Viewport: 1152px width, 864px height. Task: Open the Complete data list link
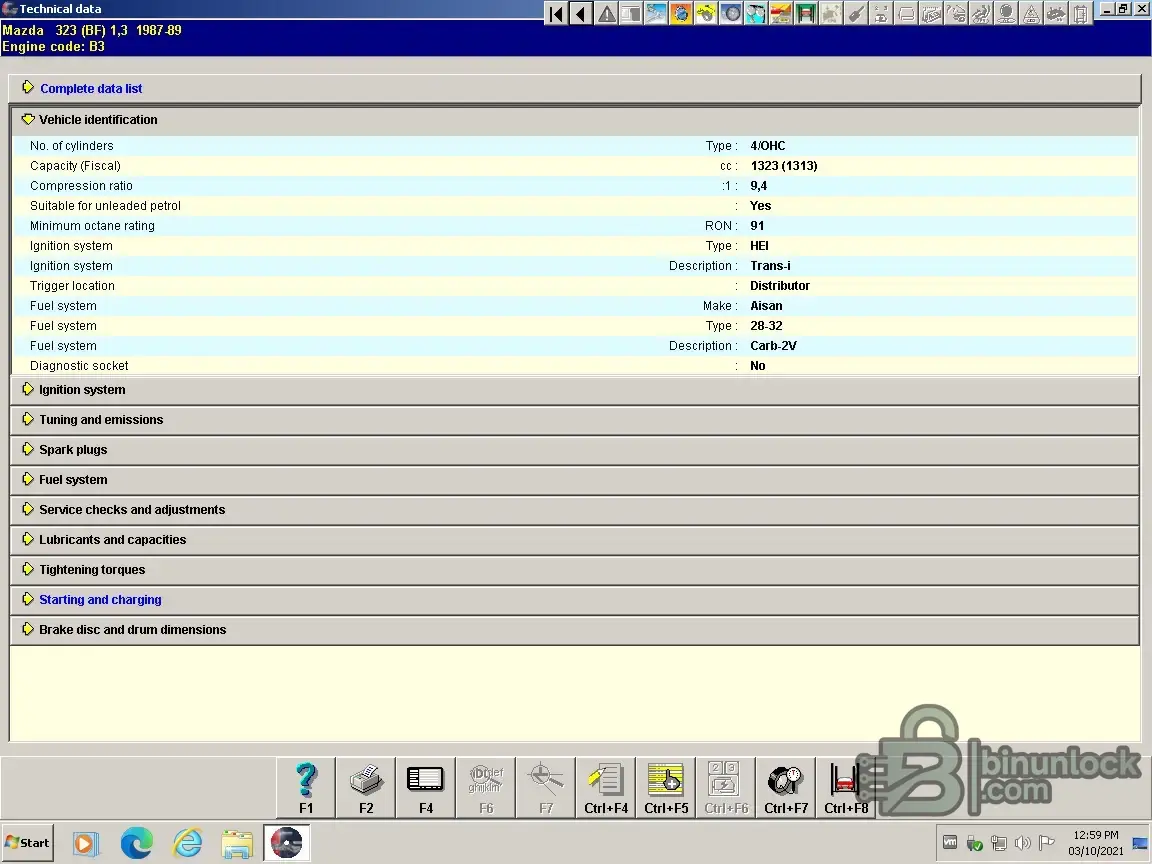point(91,89)
